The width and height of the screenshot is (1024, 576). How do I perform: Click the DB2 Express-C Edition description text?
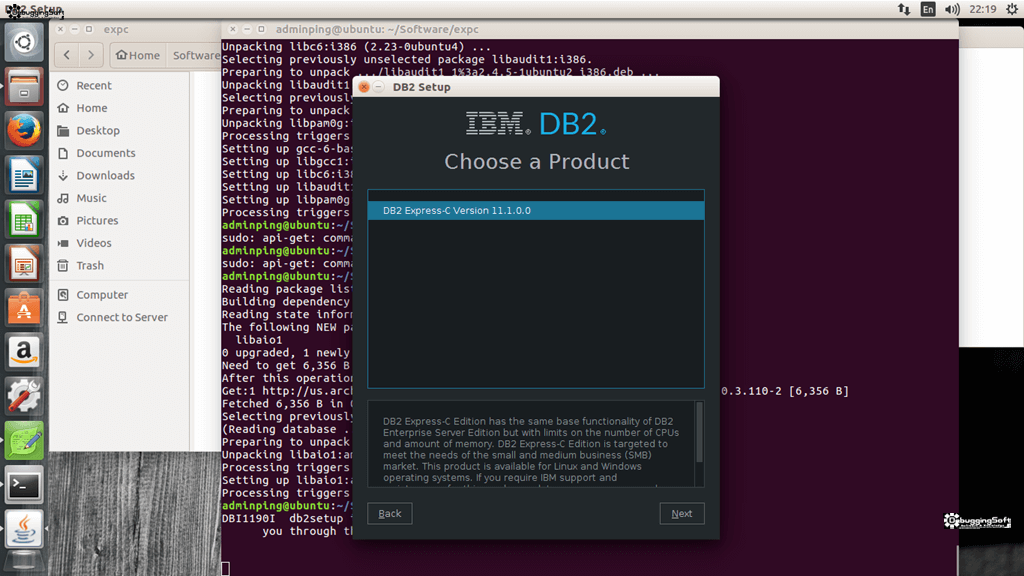pos(532,449)
